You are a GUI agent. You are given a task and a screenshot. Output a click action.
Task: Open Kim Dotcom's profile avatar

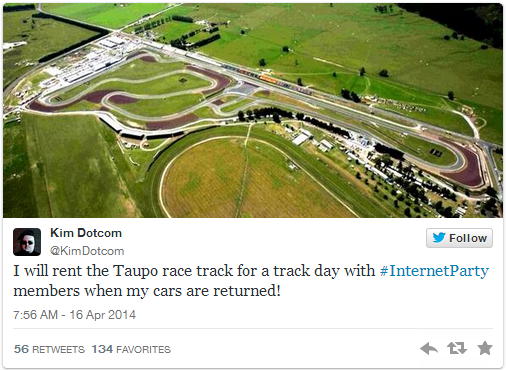[x=27, y=242]
